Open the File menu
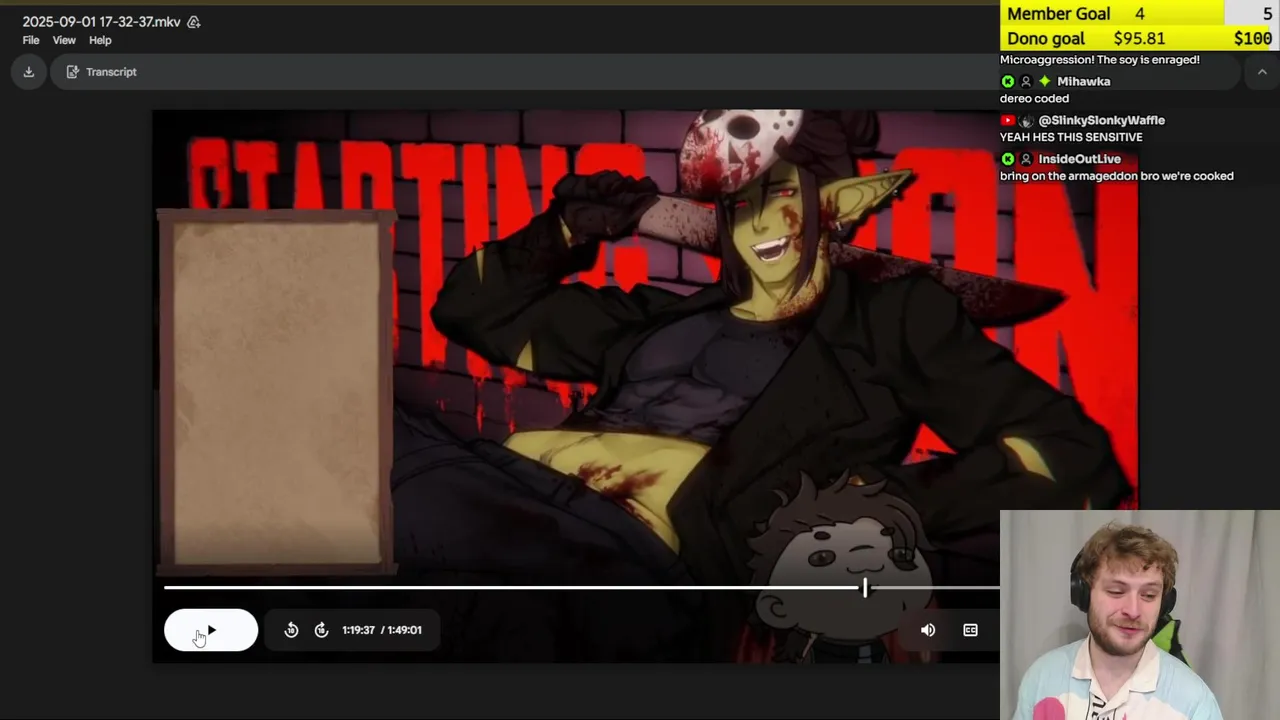The image size is (1280, 720). 31,40
